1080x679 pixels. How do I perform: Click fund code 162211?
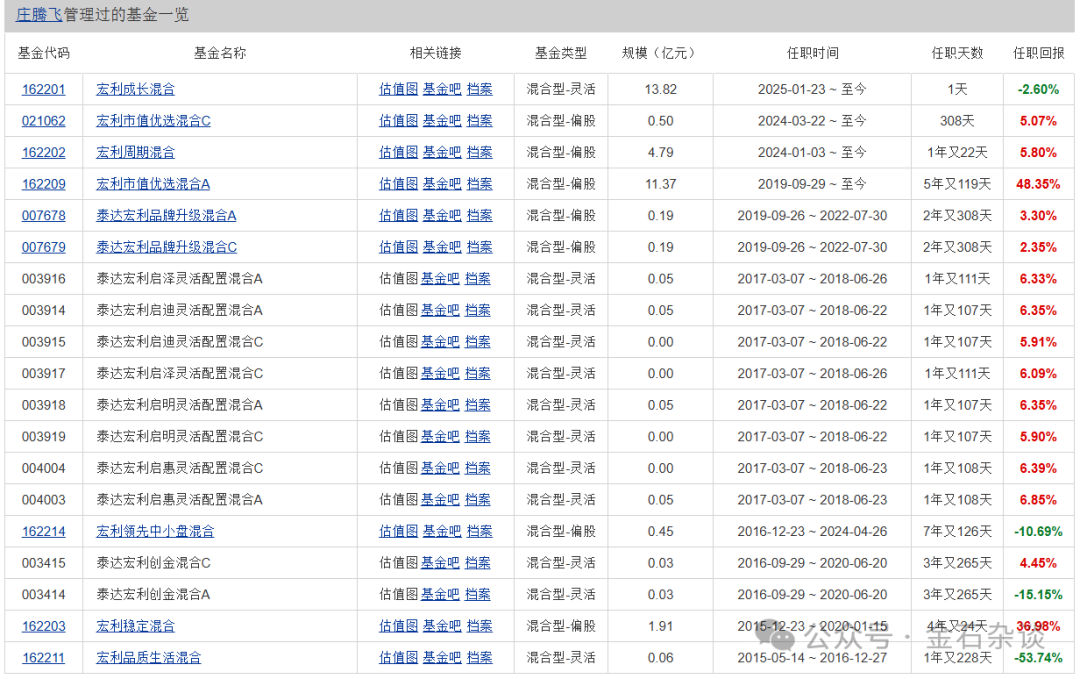tap(43, 658)
